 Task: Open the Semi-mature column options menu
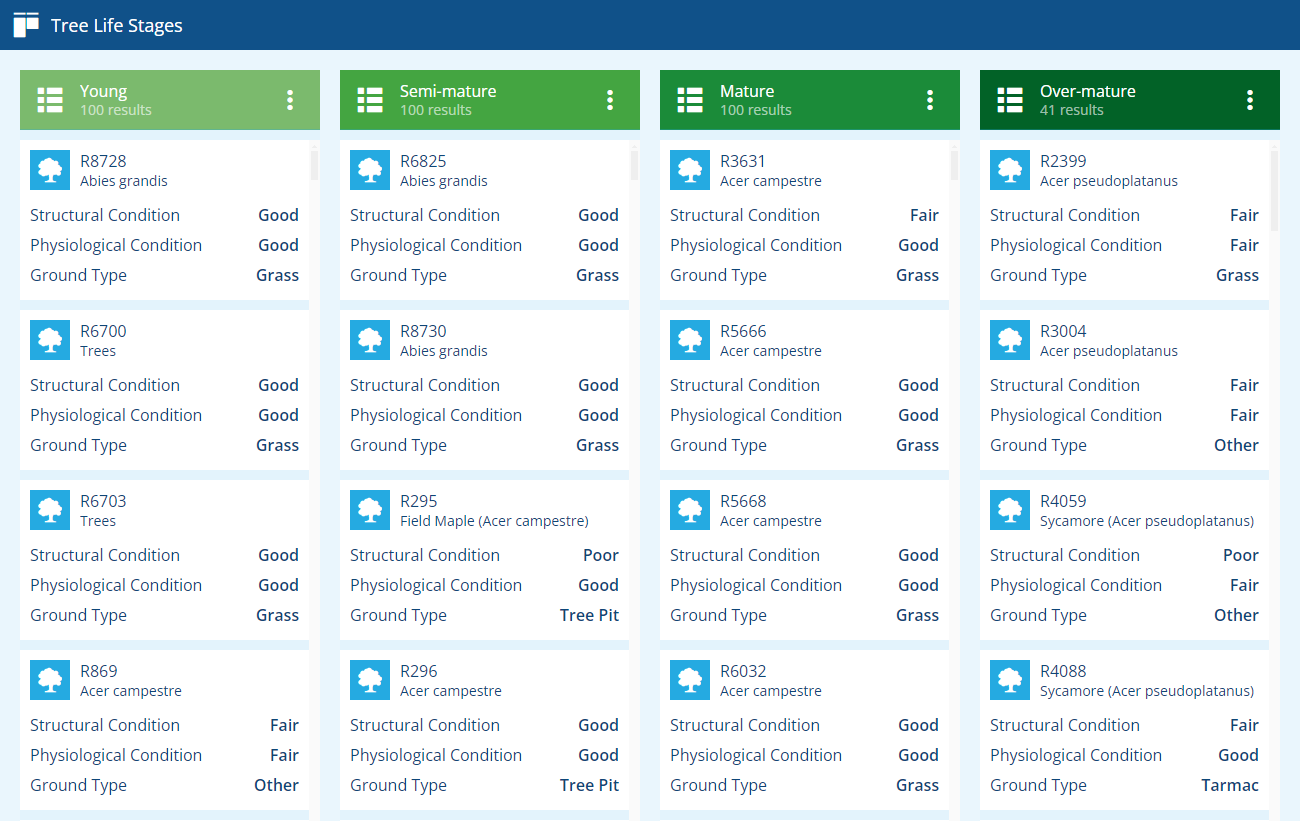pyautogui.click(x=610, y=100)
